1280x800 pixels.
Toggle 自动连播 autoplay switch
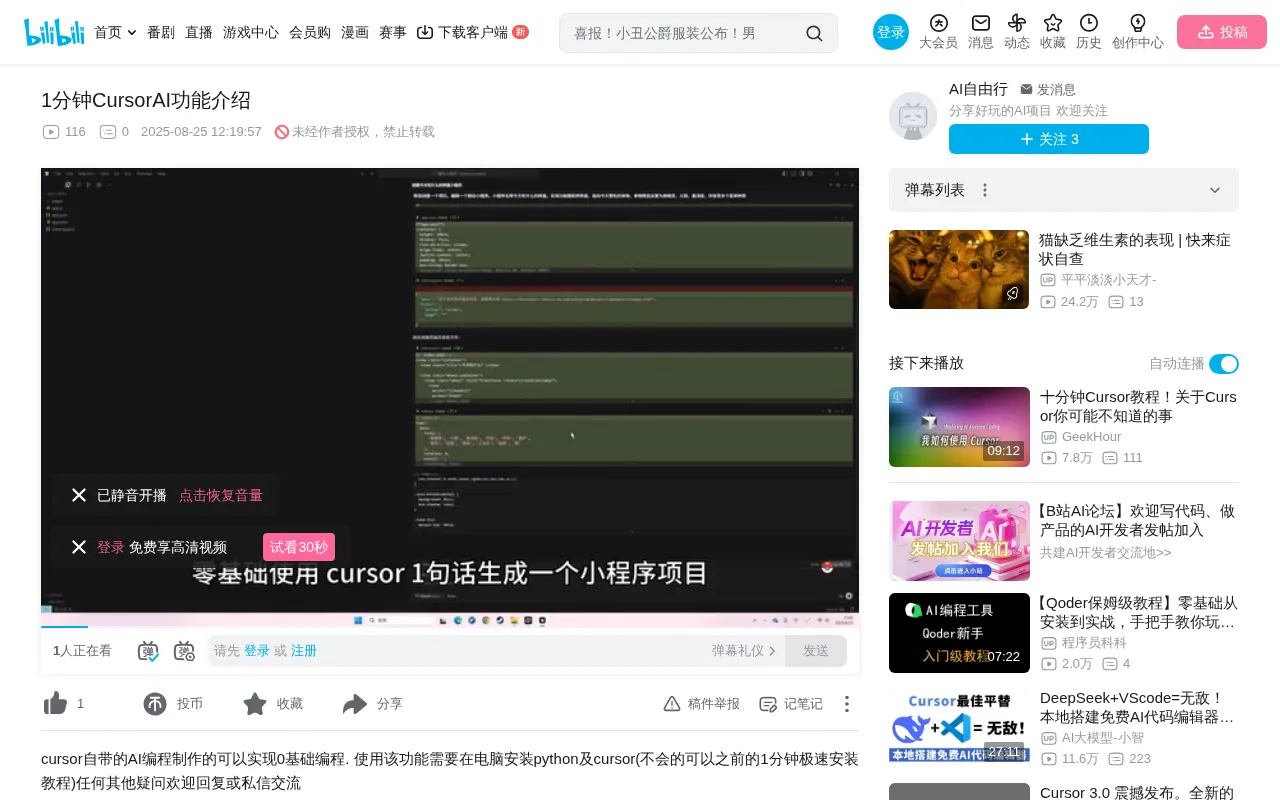(x=1224, y=364)
